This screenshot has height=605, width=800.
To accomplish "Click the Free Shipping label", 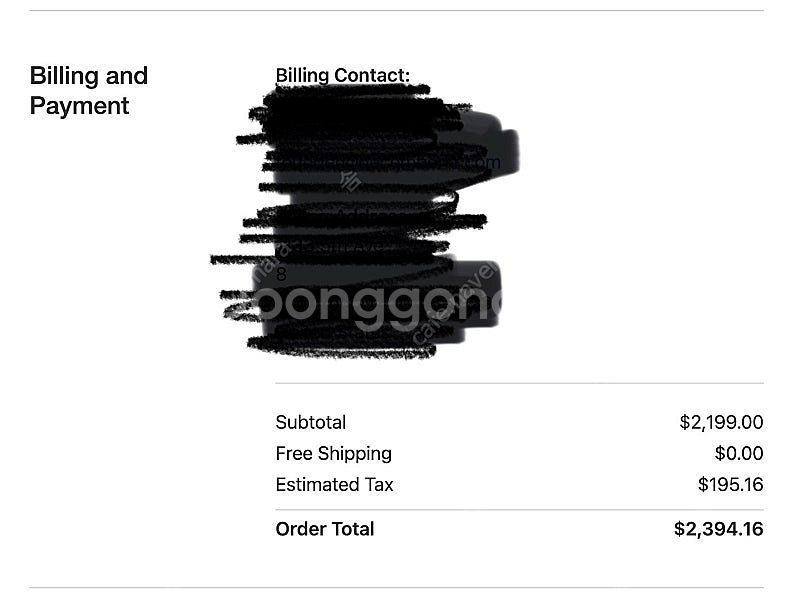I will point(334,453).
